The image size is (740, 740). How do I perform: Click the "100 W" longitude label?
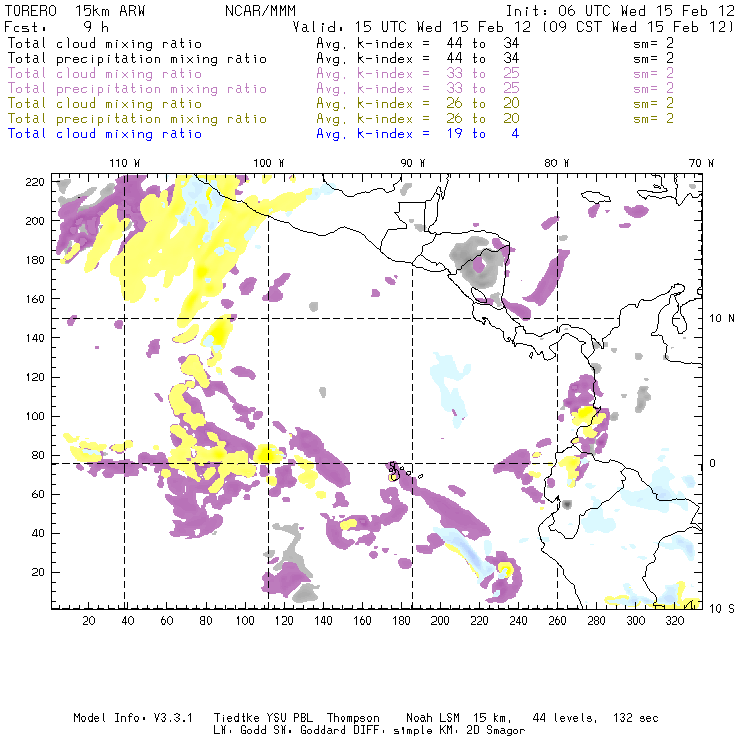(x=269, y=163)
